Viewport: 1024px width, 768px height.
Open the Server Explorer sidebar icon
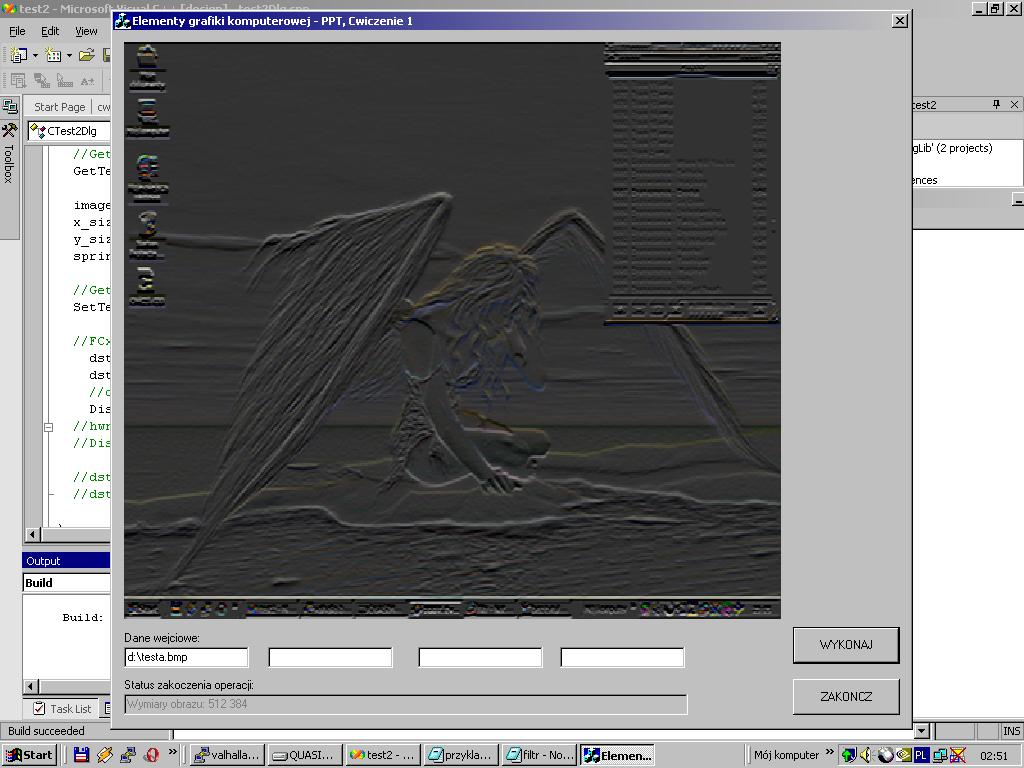pyautogui.click(x=9, y=107)
